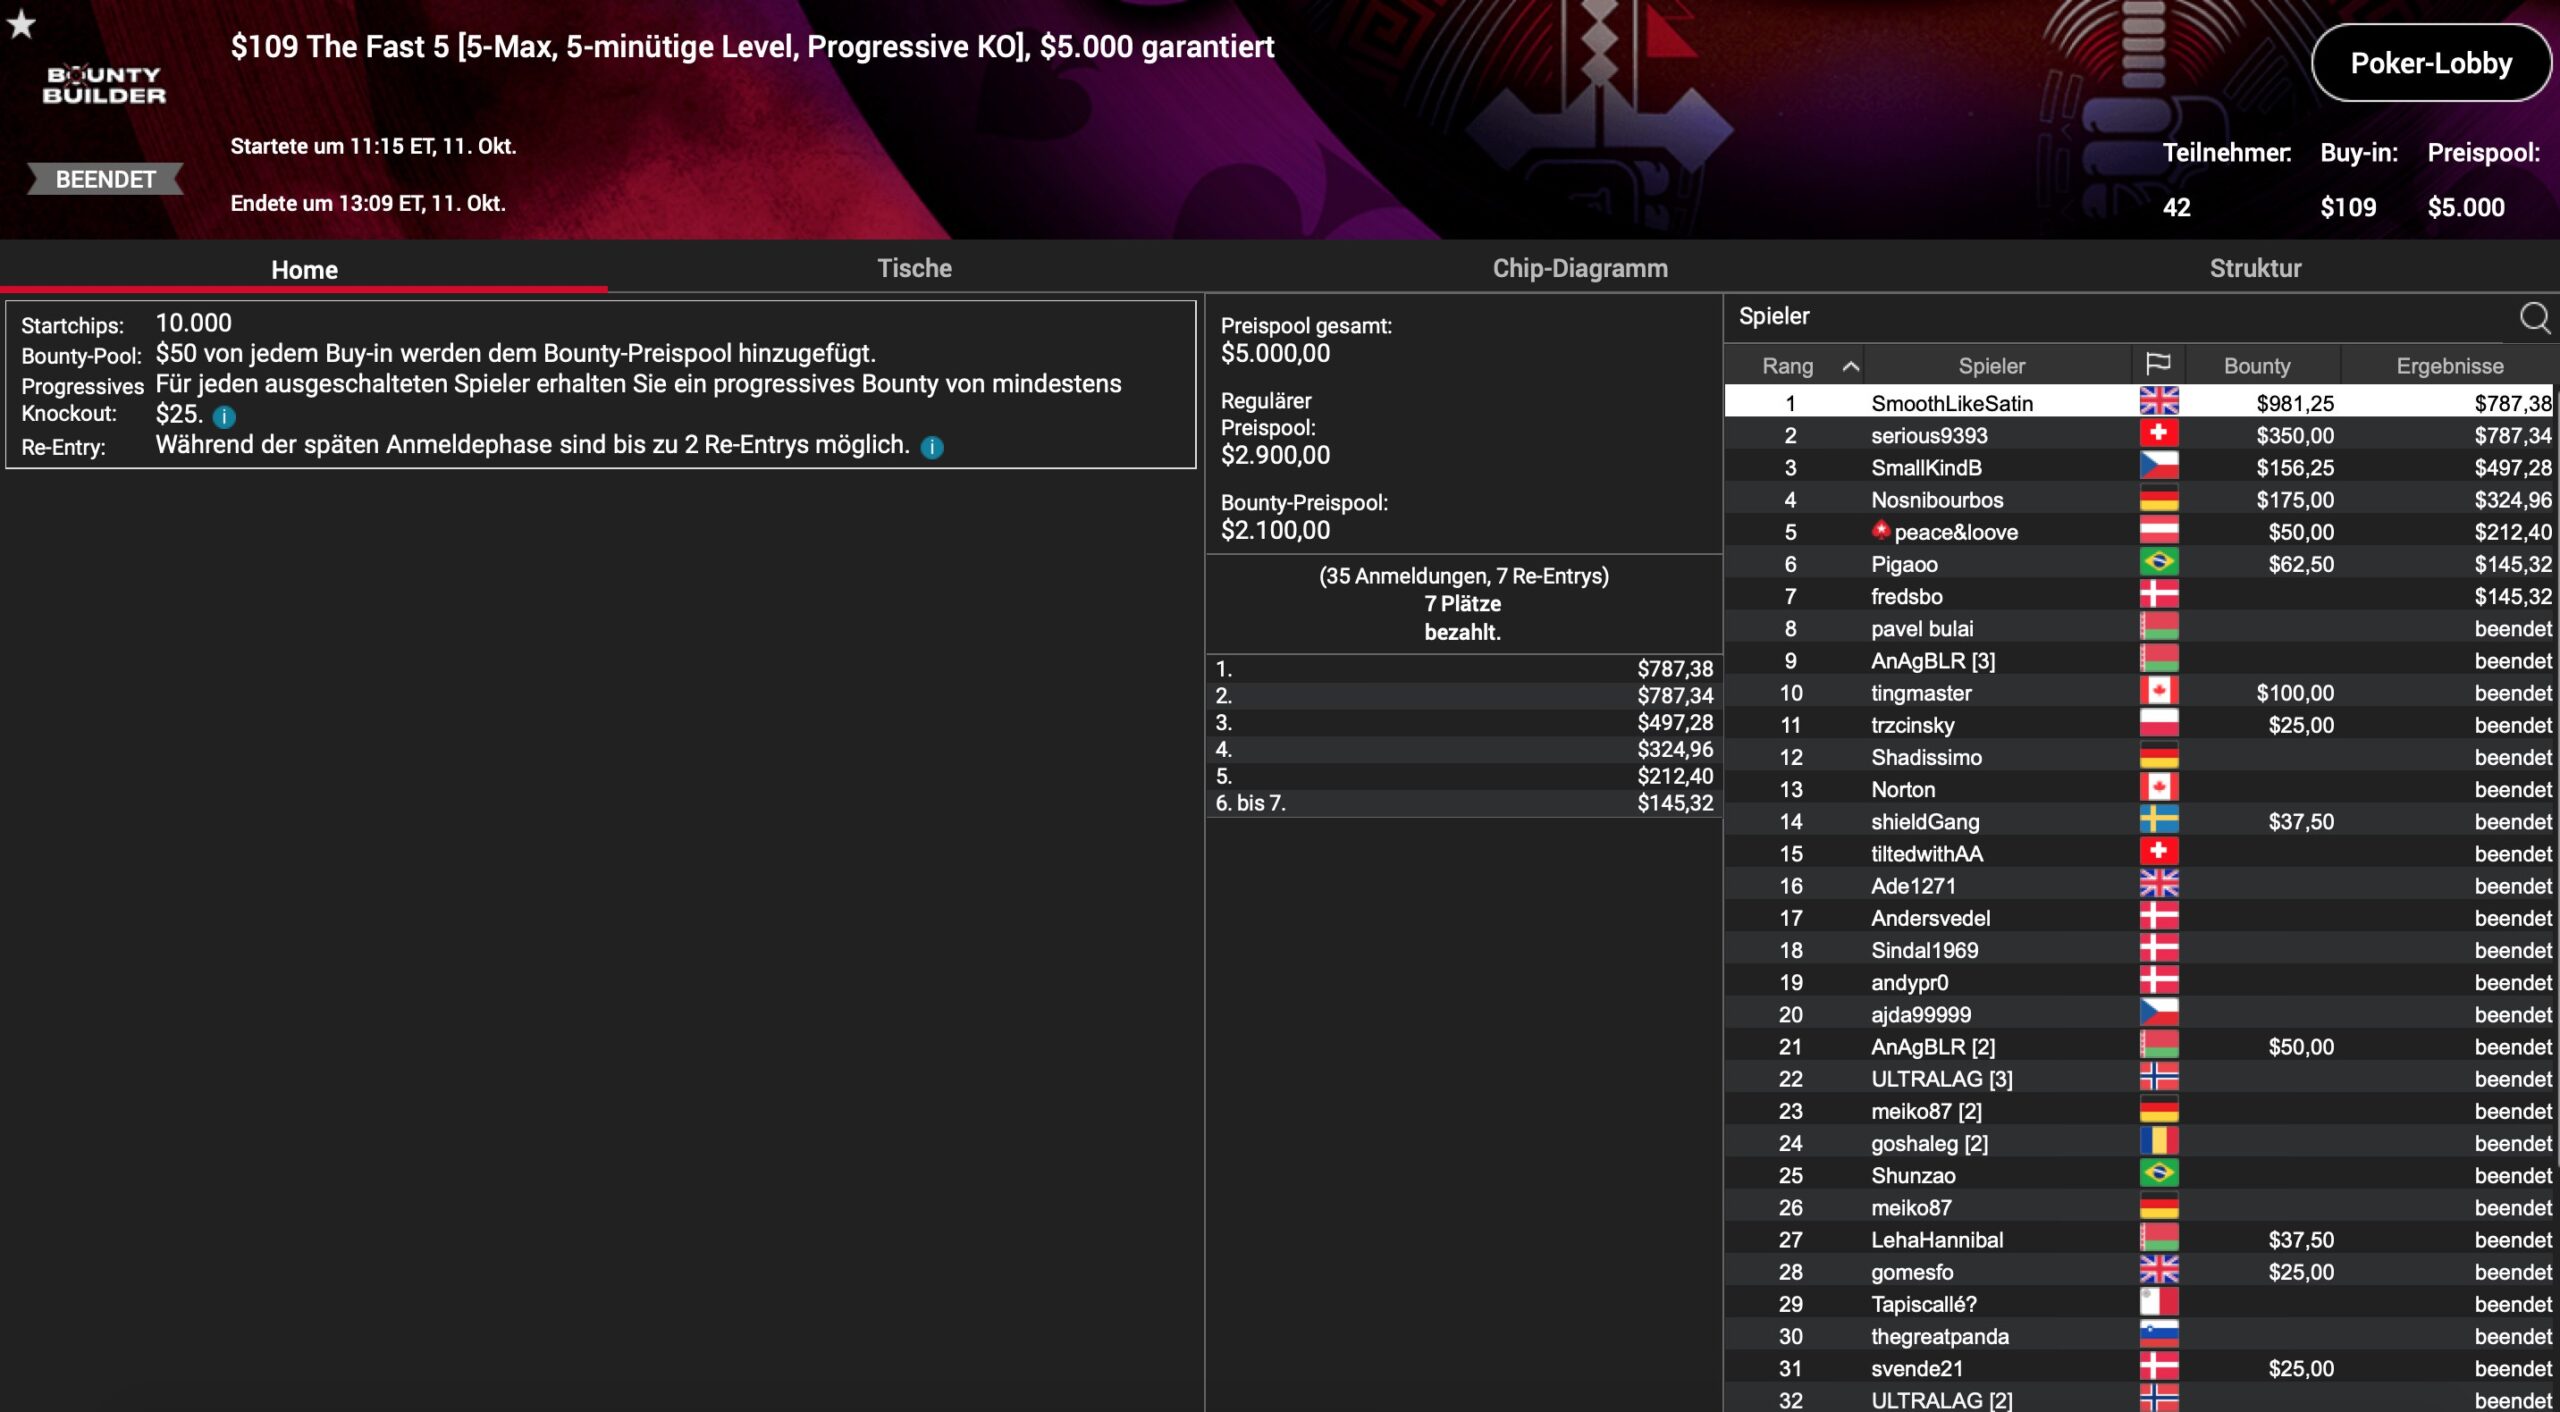Click Pigaoo's Brazil flag icon

2158,563
